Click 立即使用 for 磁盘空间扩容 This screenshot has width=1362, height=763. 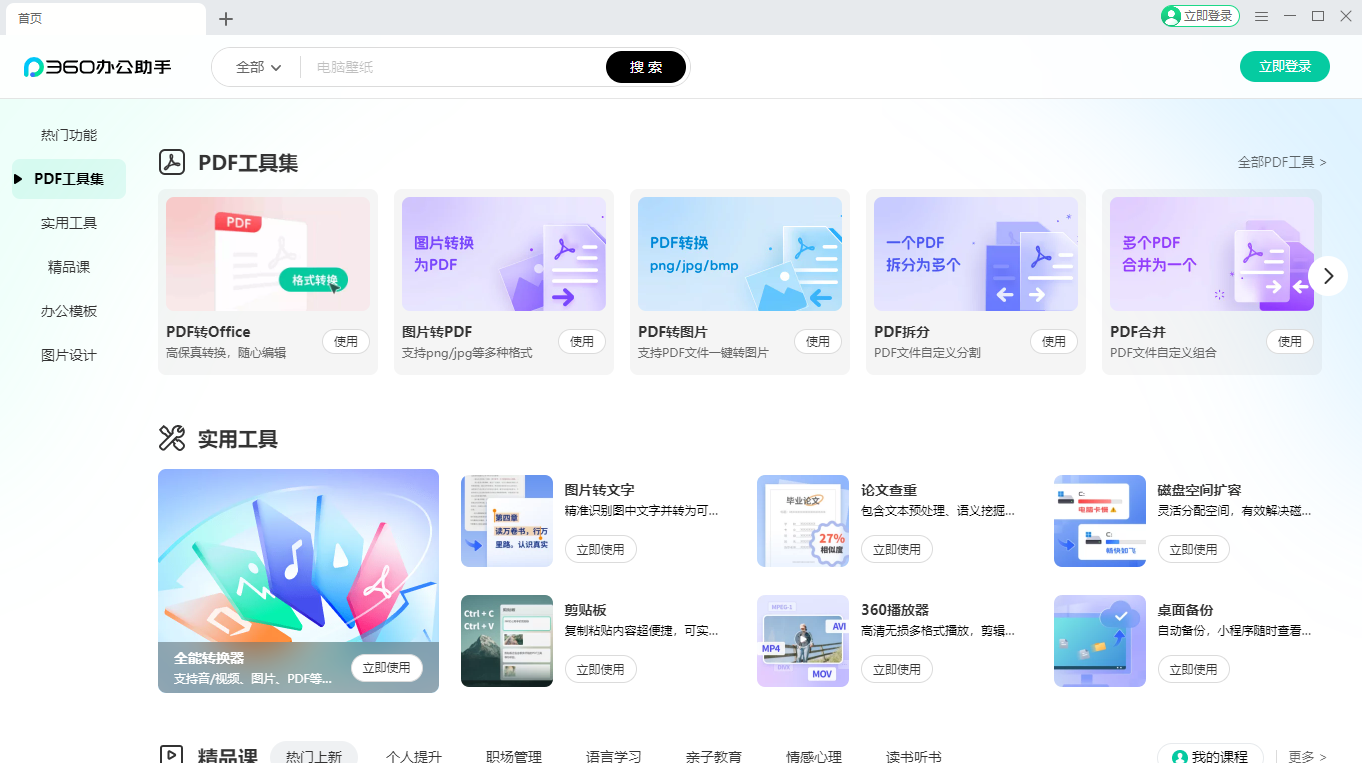[1194, 549]
